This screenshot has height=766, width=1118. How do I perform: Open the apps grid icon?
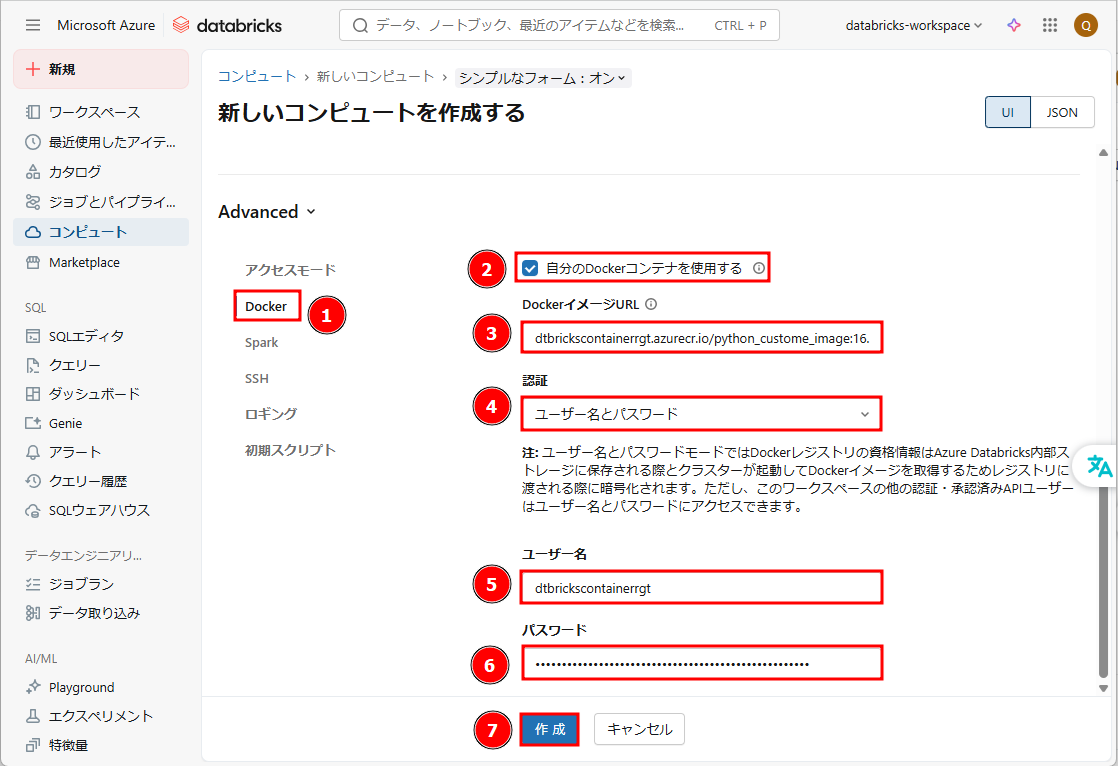pyautogui.click(x=1049, y=25)
